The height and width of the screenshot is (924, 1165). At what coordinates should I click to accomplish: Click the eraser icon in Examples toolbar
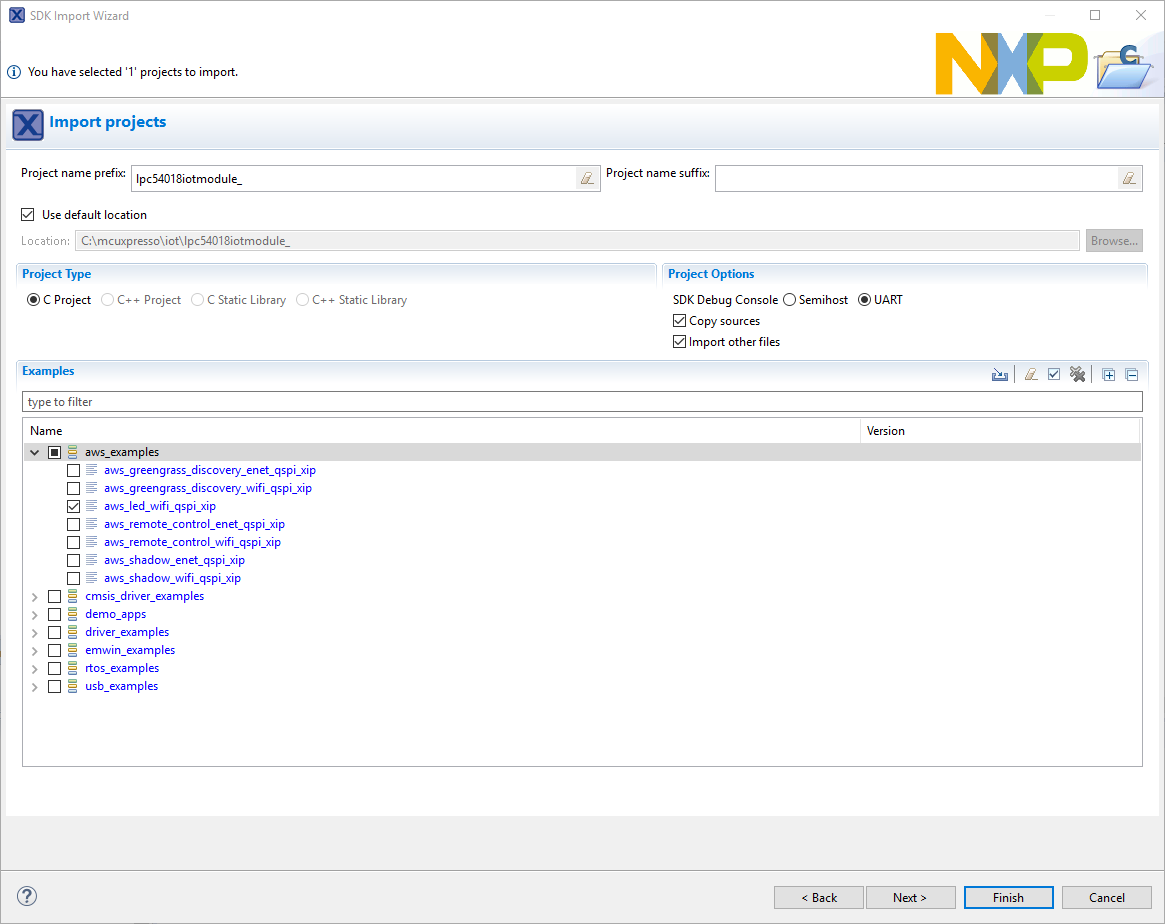click(1031, 374)
